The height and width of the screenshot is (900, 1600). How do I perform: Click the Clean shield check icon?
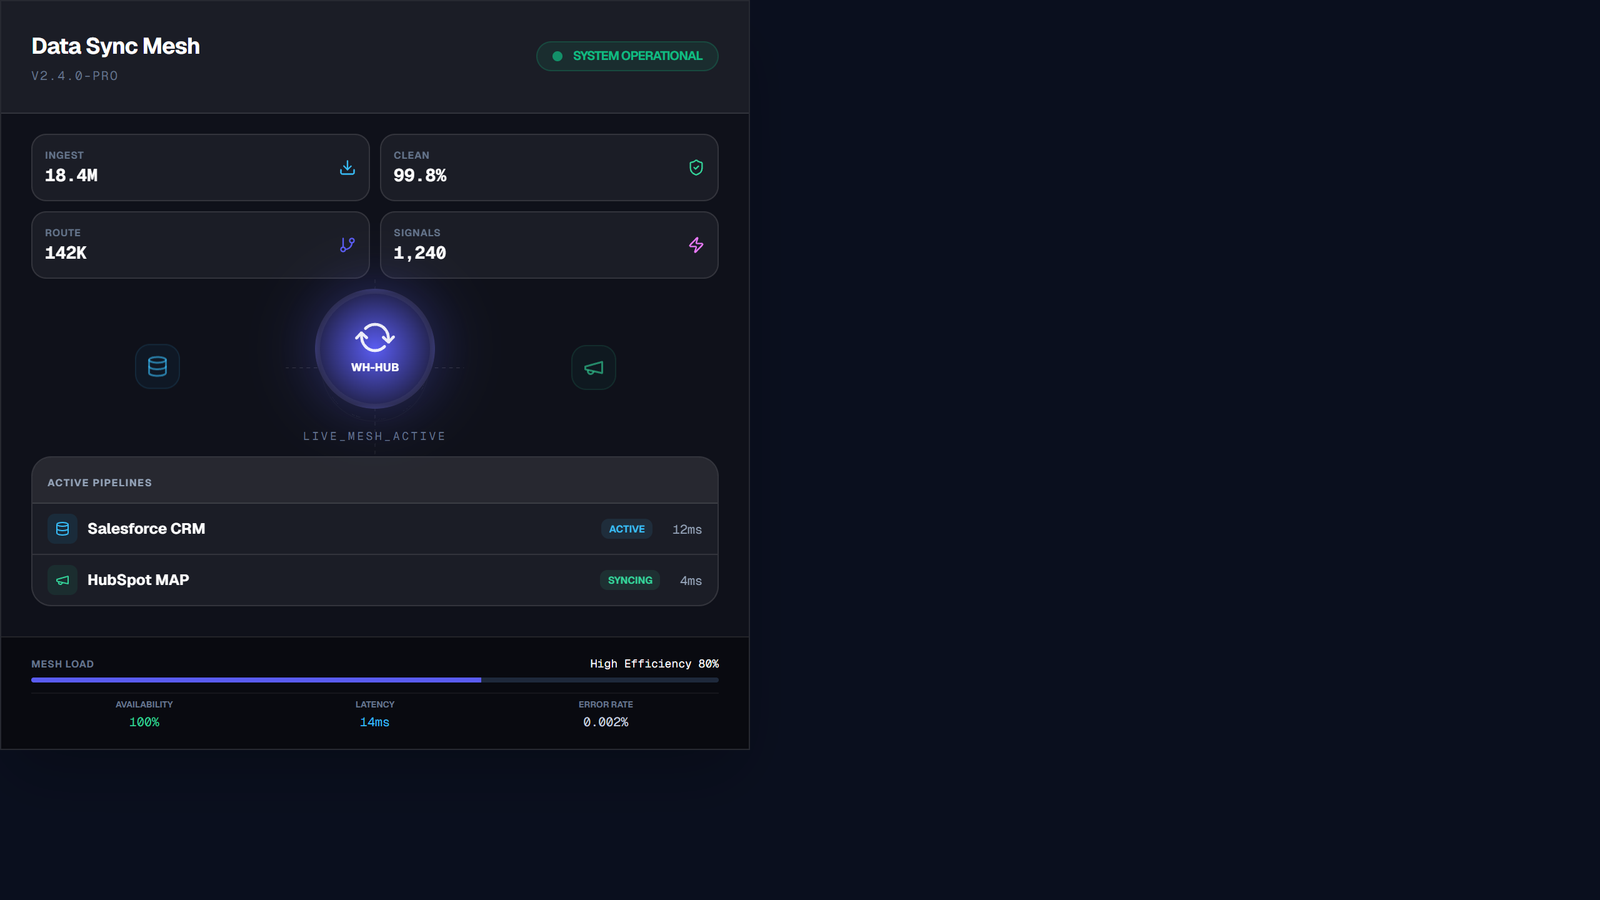696,168
